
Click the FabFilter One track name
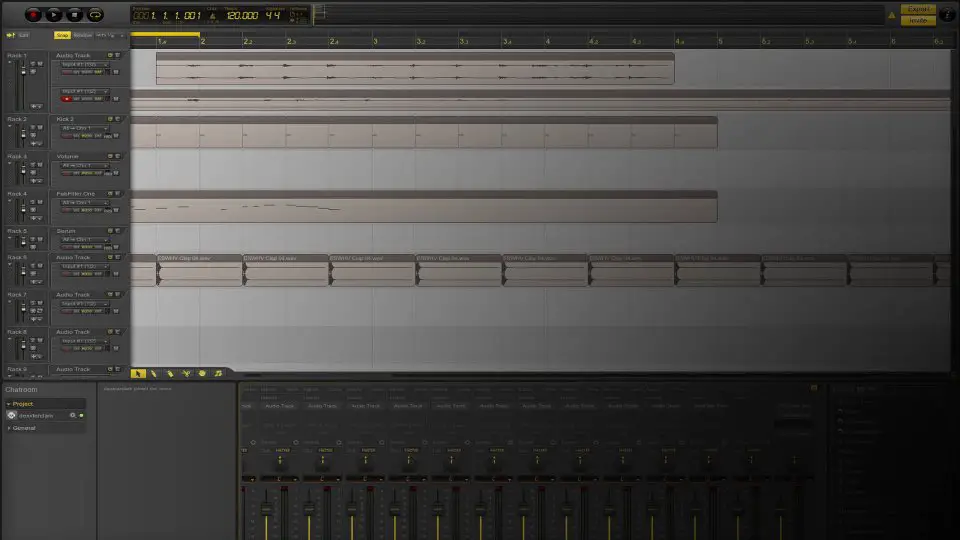point(75,193)
